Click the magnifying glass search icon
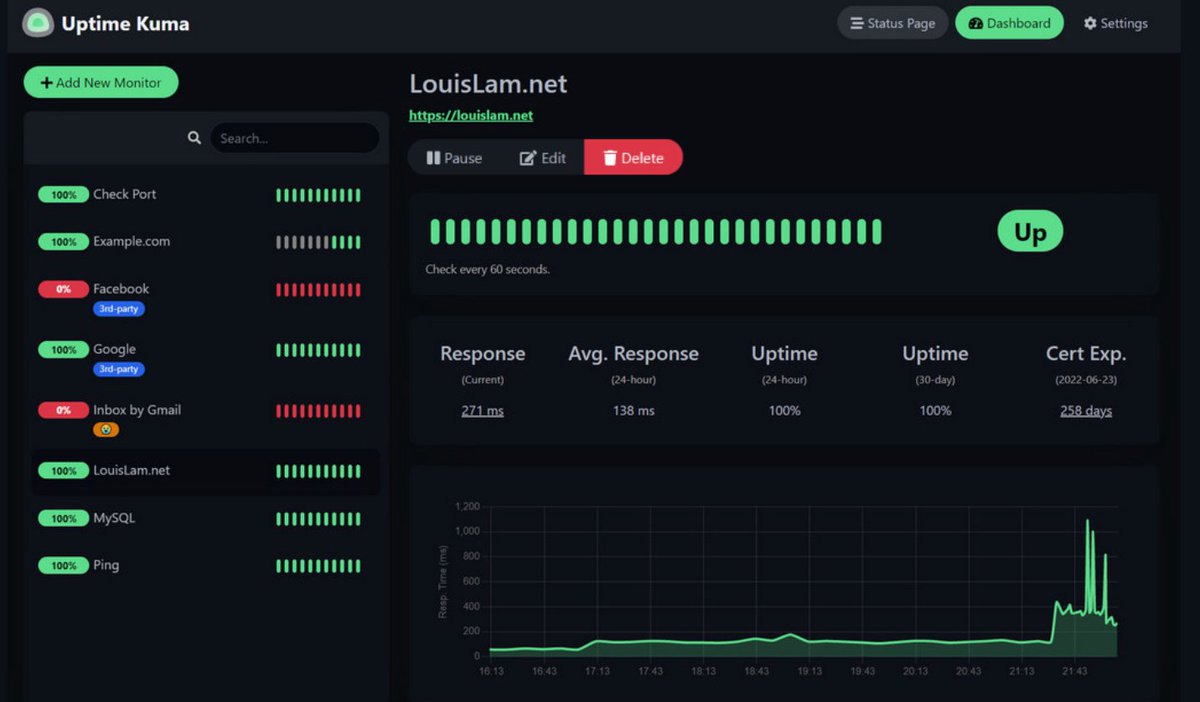The image size is (1200, 702). tap(194, 138)
